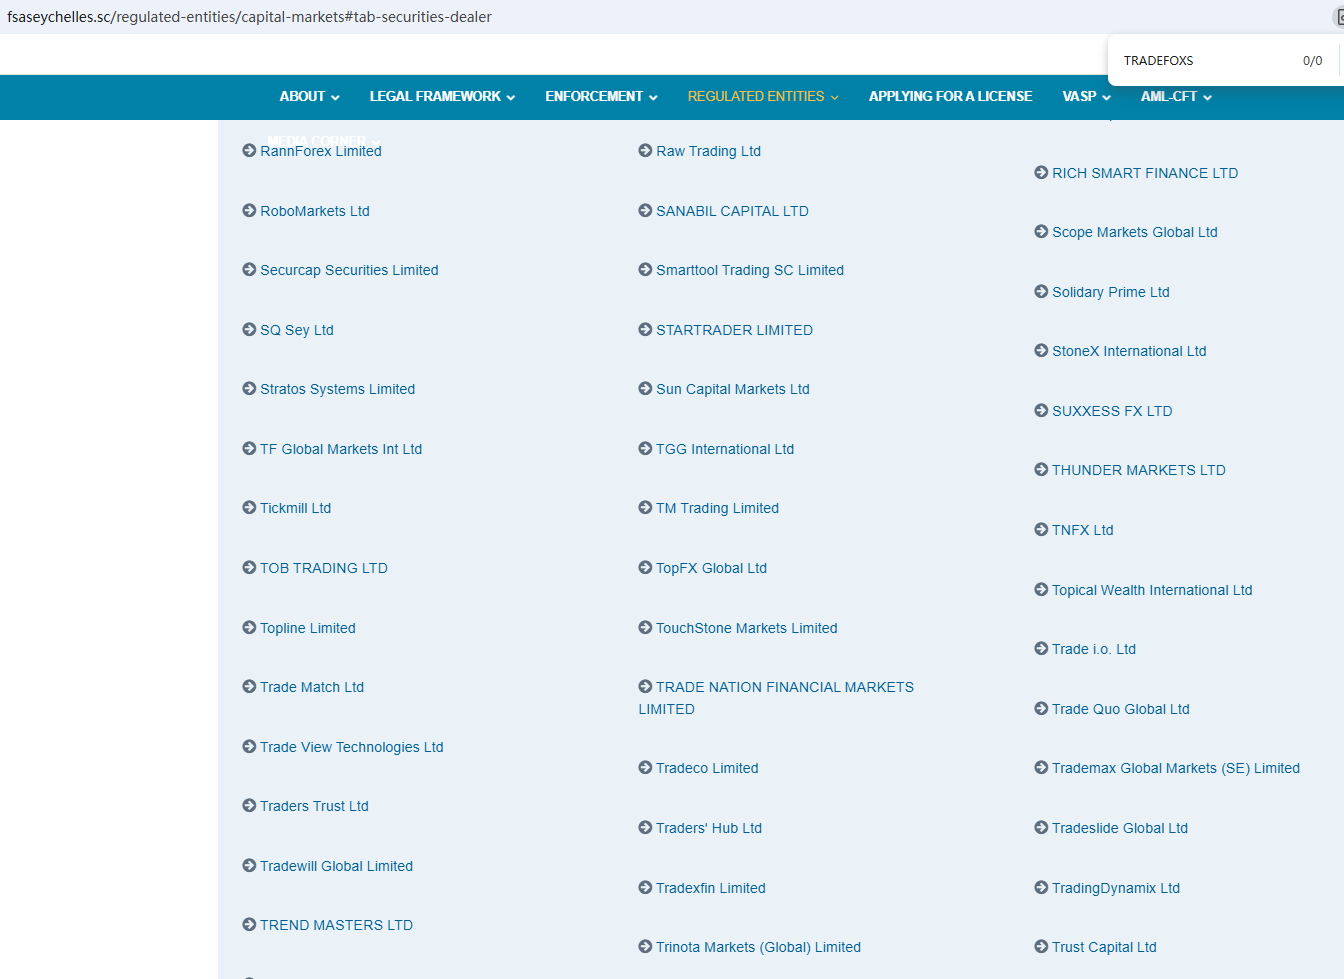Open the TREND MASTERS LTD link
1344x979 pixels.
click(x=336, y=925)
